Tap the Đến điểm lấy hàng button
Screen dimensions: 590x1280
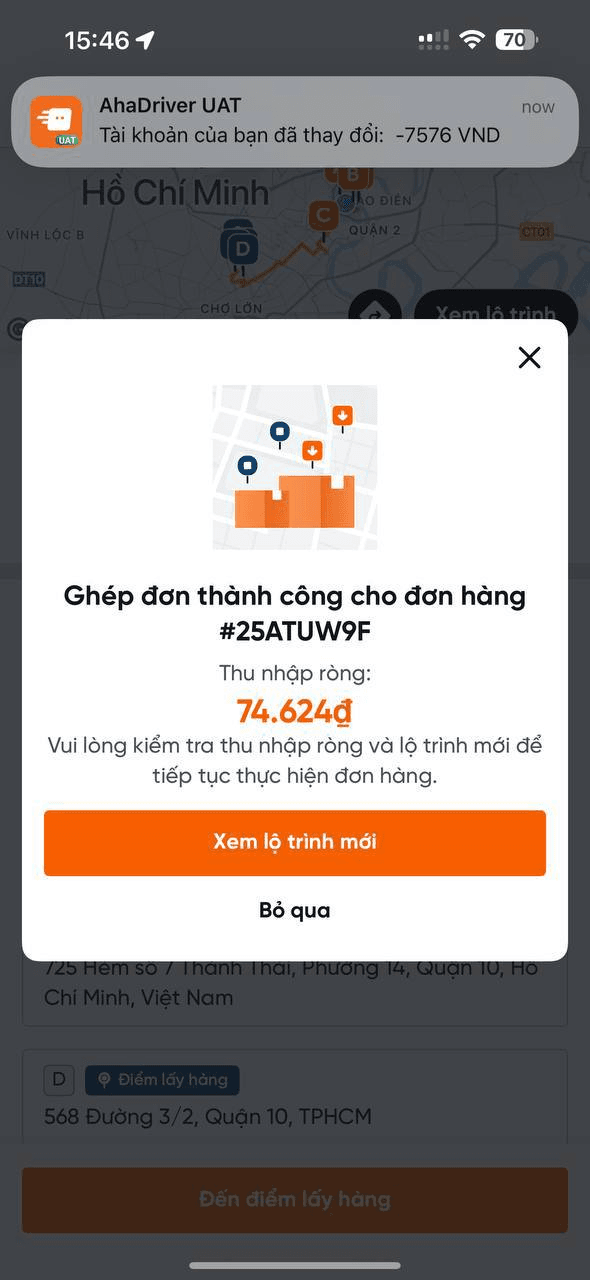[295, 1199]
